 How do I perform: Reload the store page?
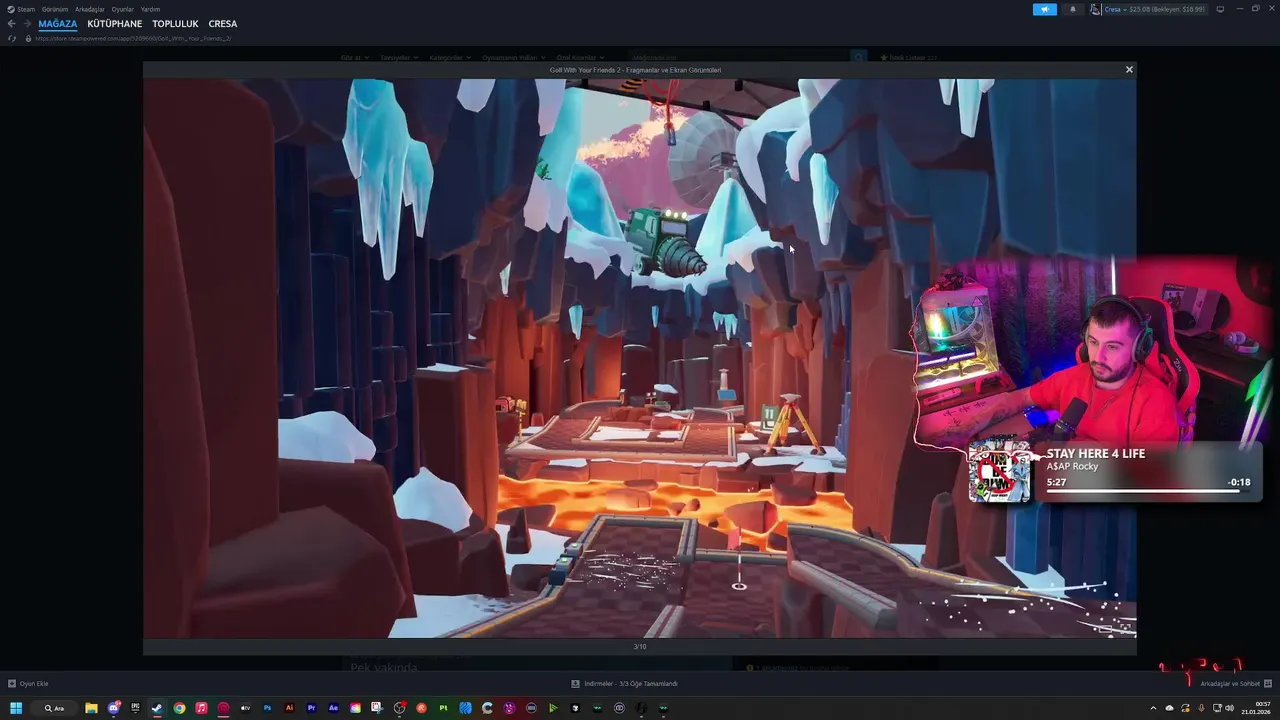click(x=12, y=38)
